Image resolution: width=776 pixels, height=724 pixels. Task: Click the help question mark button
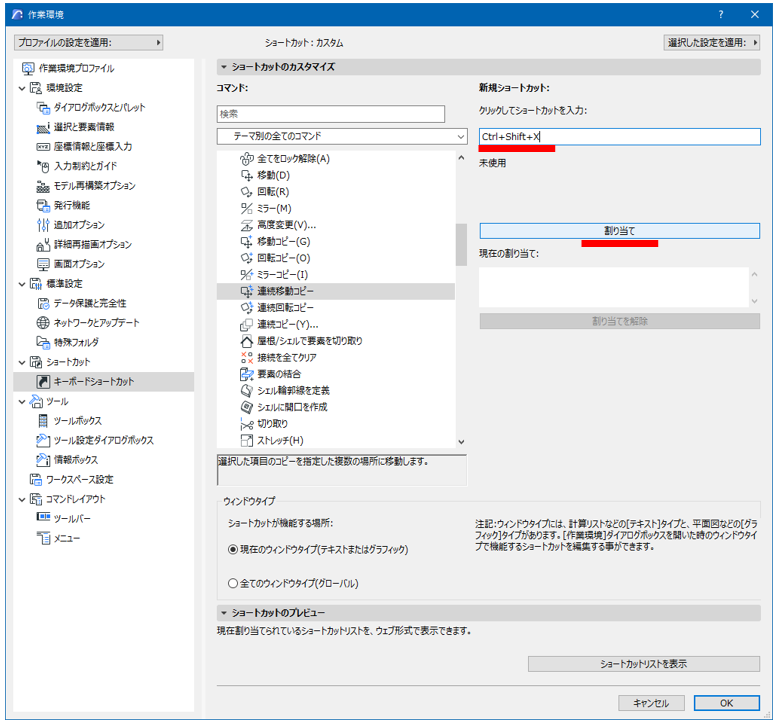click(721, 14)
